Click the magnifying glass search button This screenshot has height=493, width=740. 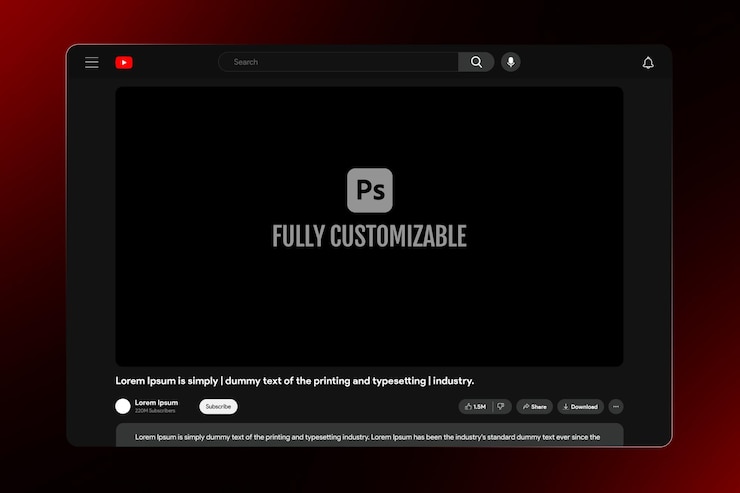[476, 62]
